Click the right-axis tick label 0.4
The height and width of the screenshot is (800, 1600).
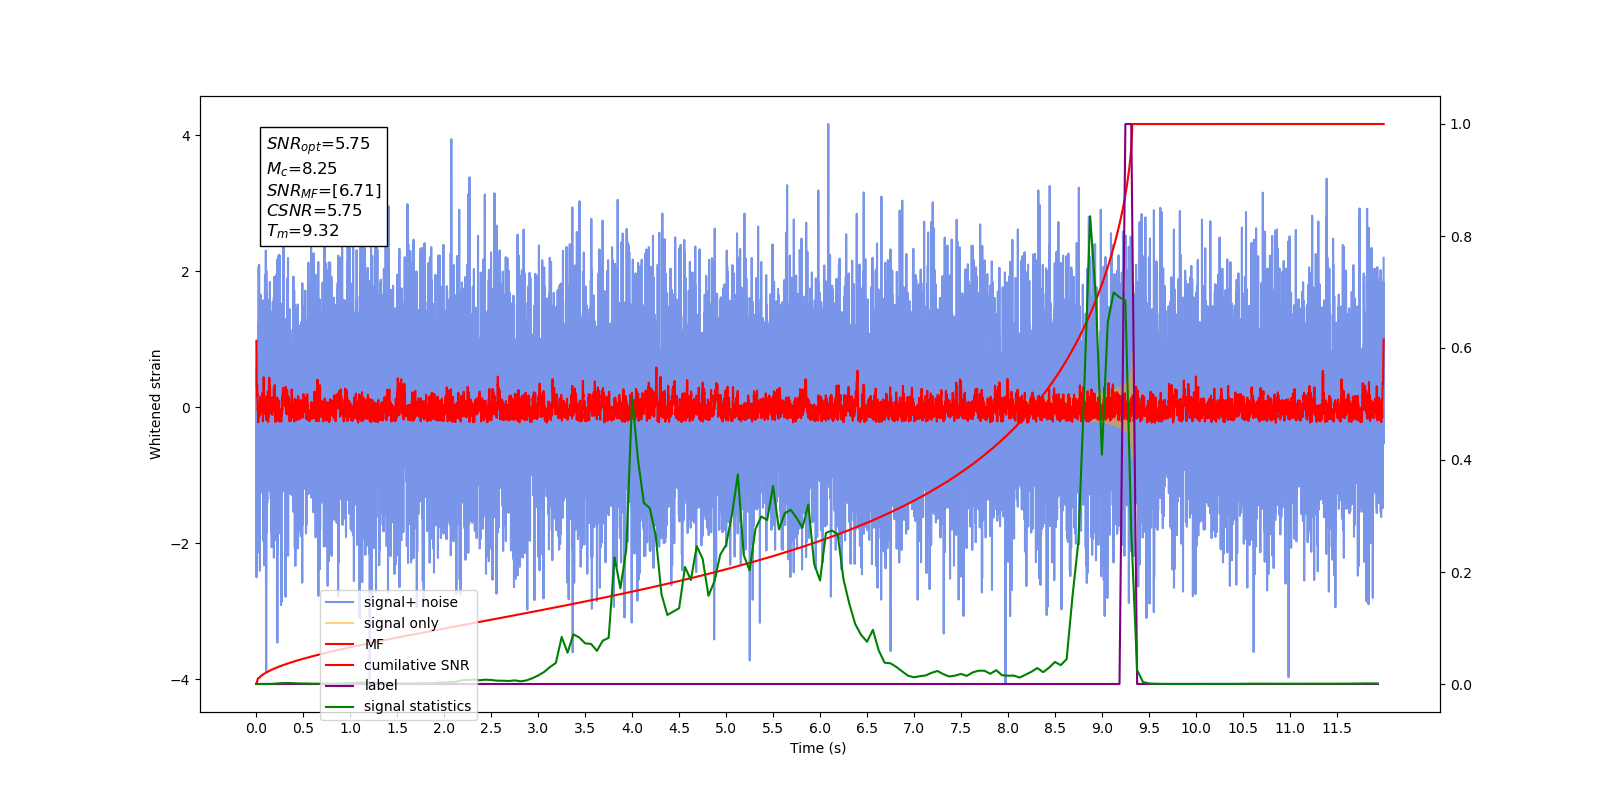tap(1461, 461)
